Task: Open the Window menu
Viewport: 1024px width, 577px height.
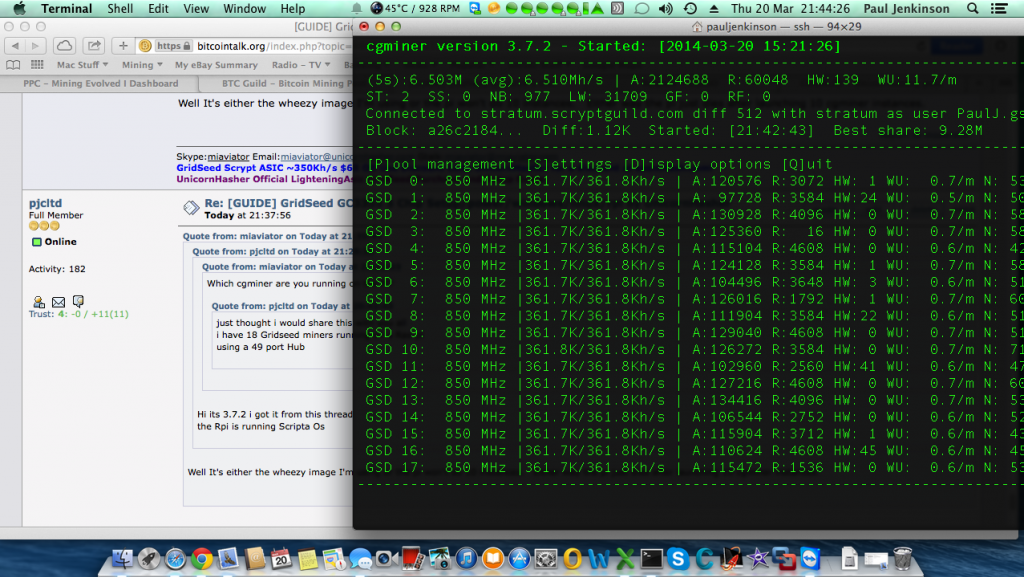Action: coord(244,8)
